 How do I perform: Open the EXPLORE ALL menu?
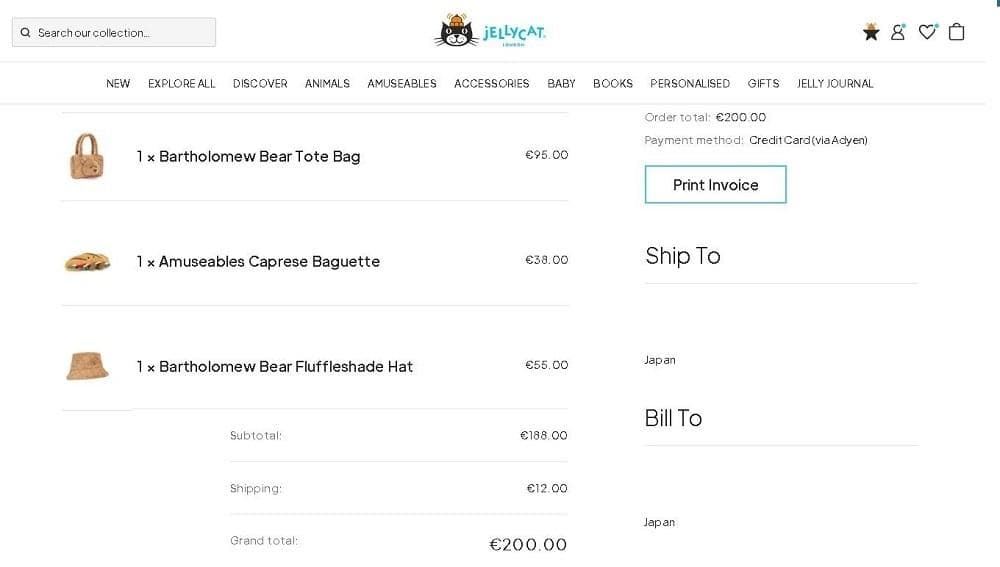pyautogui.click(x=182, y=84)
